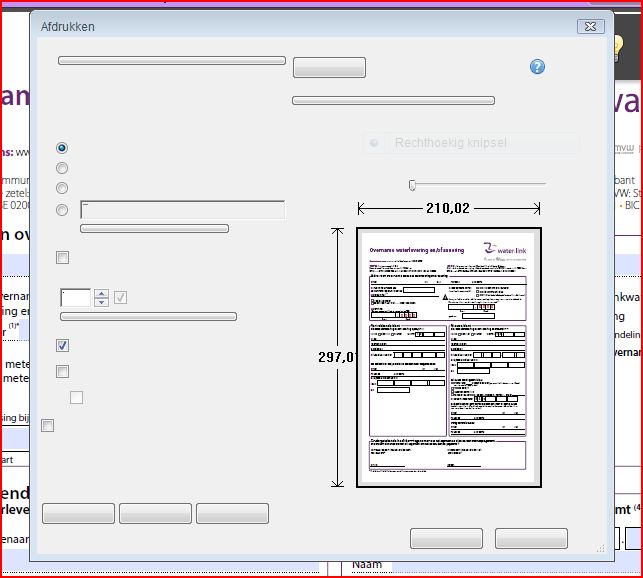Open the blue question mark help icon
This screenshot has height=578, width=643.
(537, 66)
